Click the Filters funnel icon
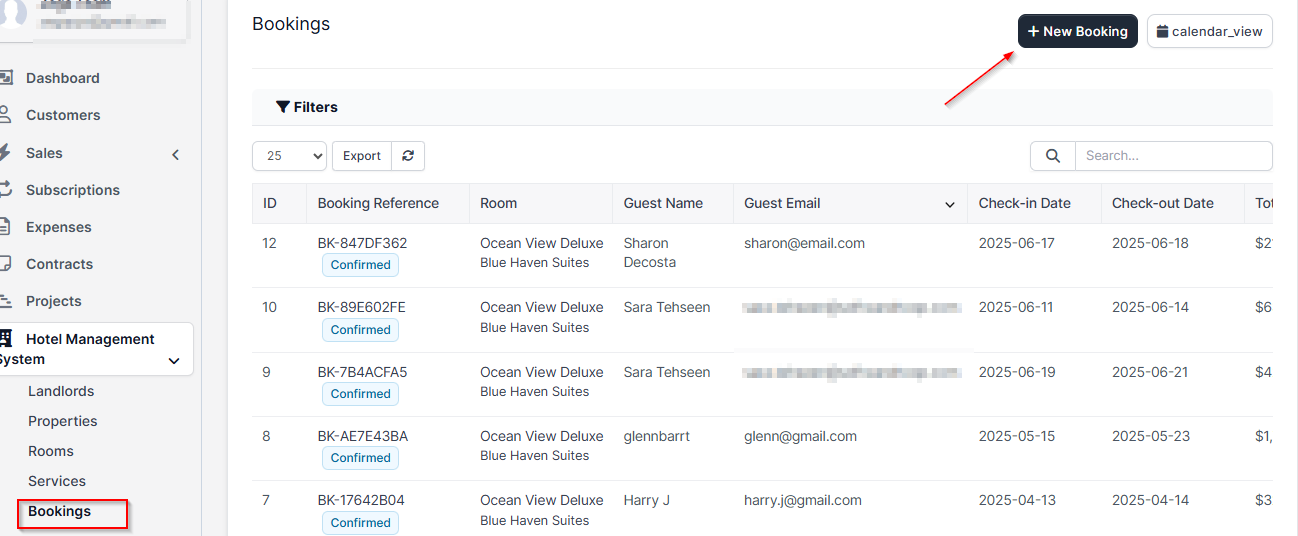Image resolution: width=1298 pixels, height=536 pixels. (x=283, y=107)
